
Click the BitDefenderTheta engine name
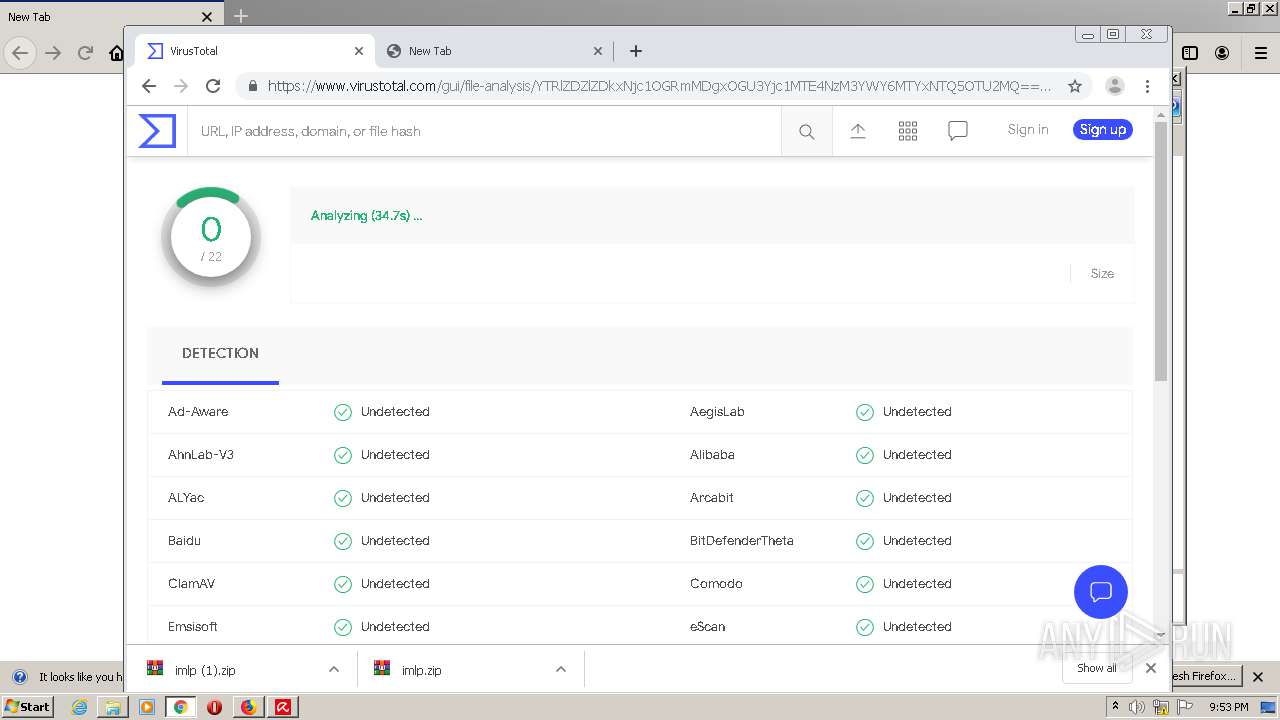point(742,541)
